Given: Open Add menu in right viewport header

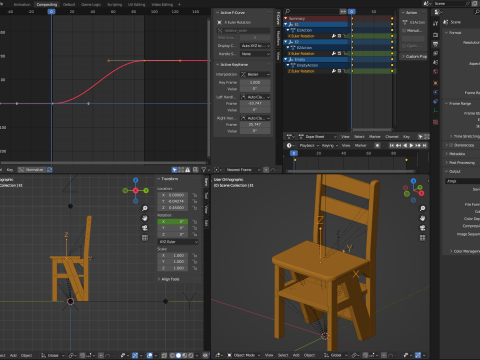Looking at the screenshot, I should click(296, 355).
